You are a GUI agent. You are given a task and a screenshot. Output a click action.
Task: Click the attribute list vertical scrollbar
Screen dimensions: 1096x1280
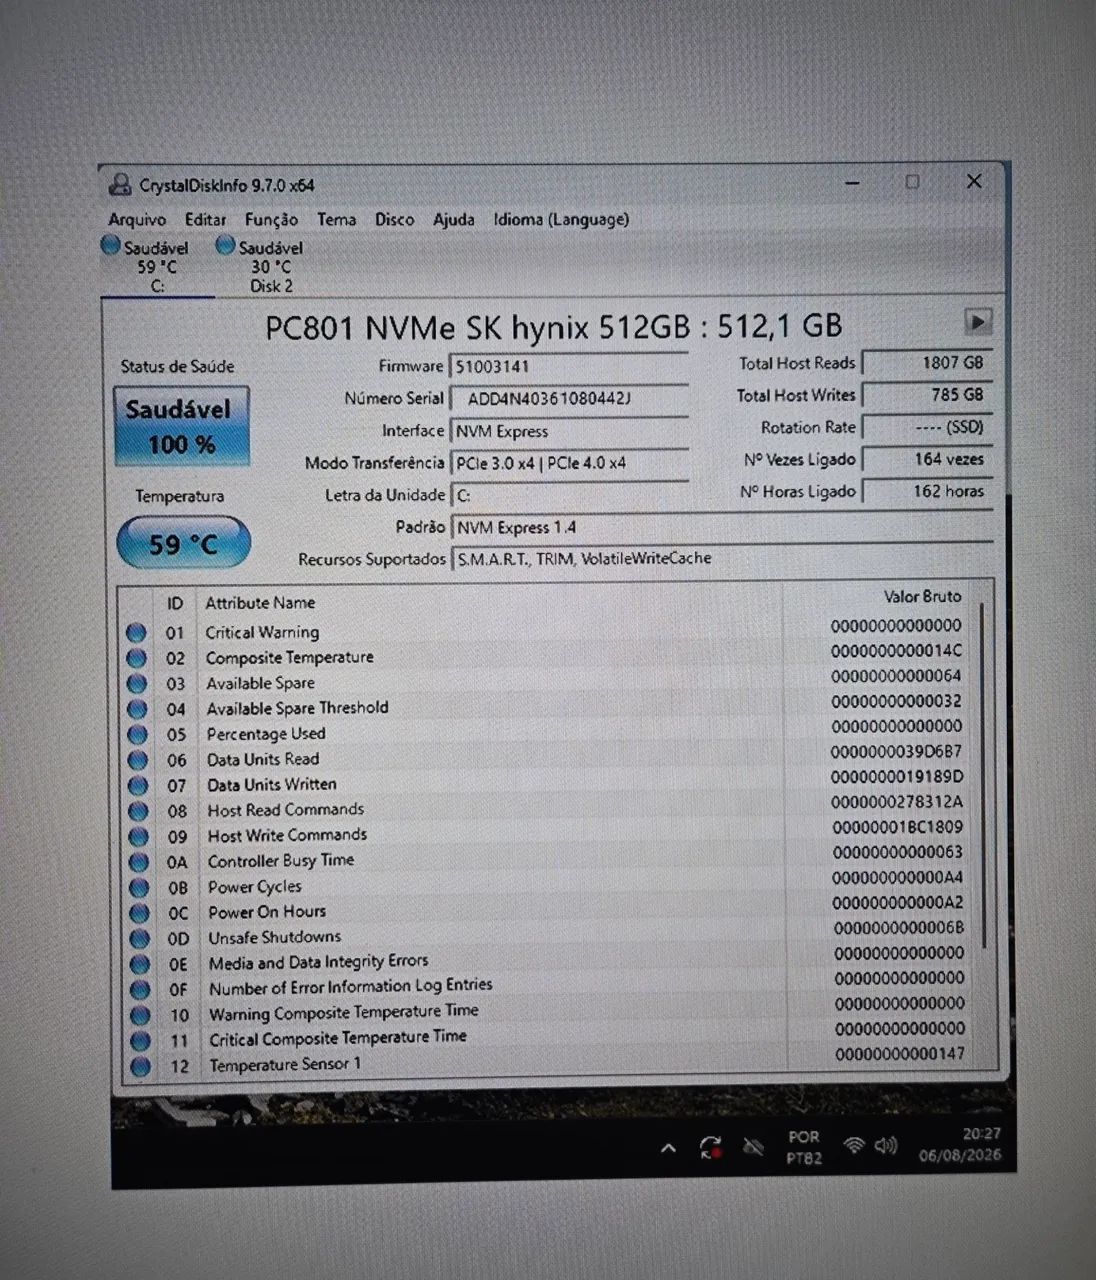coord(983,775)
